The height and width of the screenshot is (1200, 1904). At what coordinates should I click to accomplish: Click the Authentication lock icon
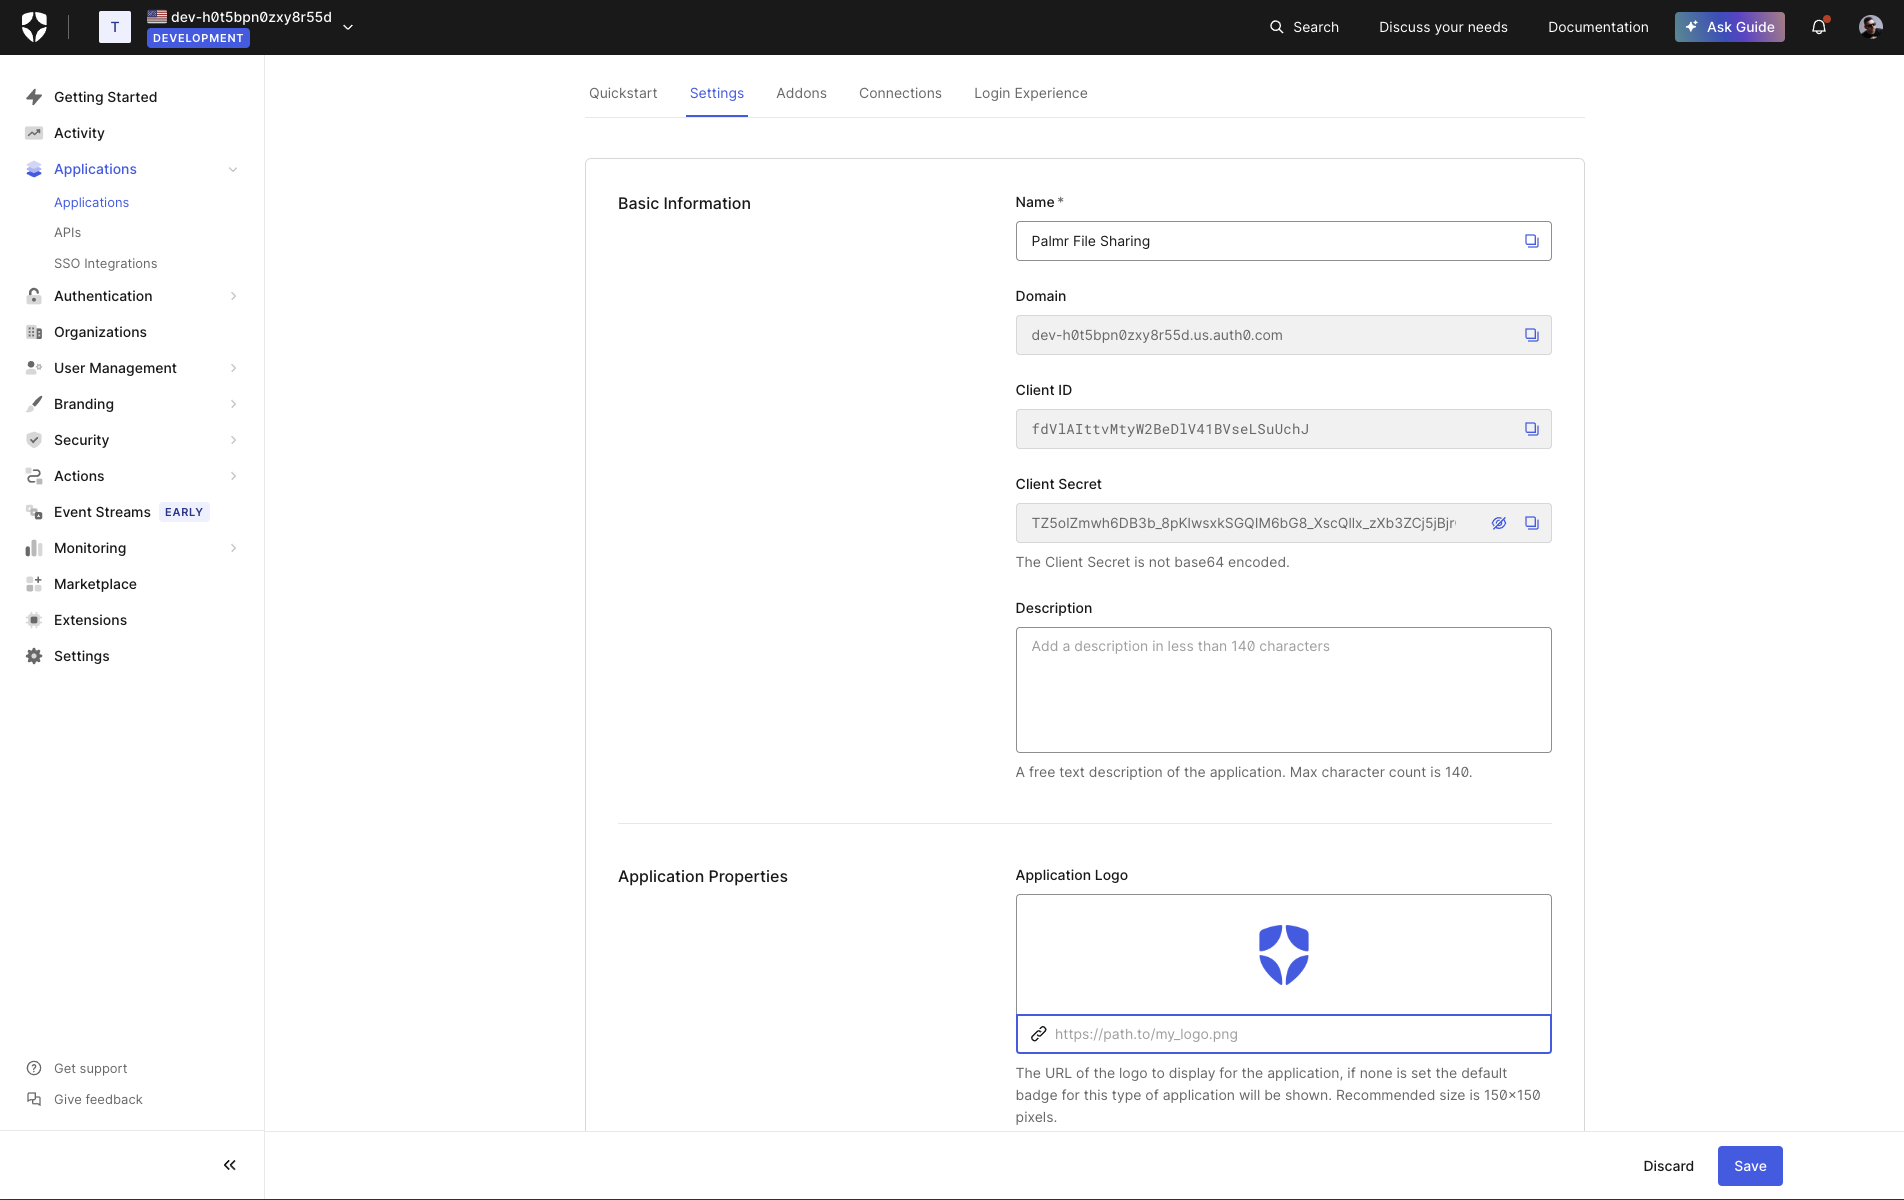tap(34, 296)
